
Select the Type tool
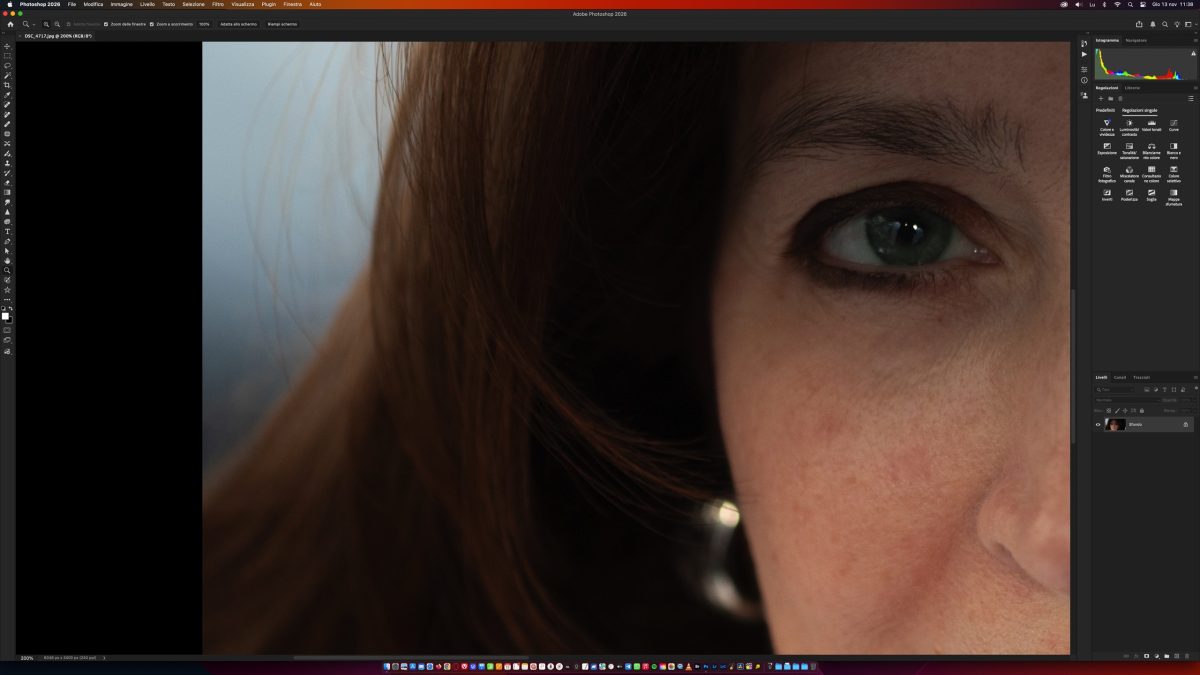coord(7,231)
